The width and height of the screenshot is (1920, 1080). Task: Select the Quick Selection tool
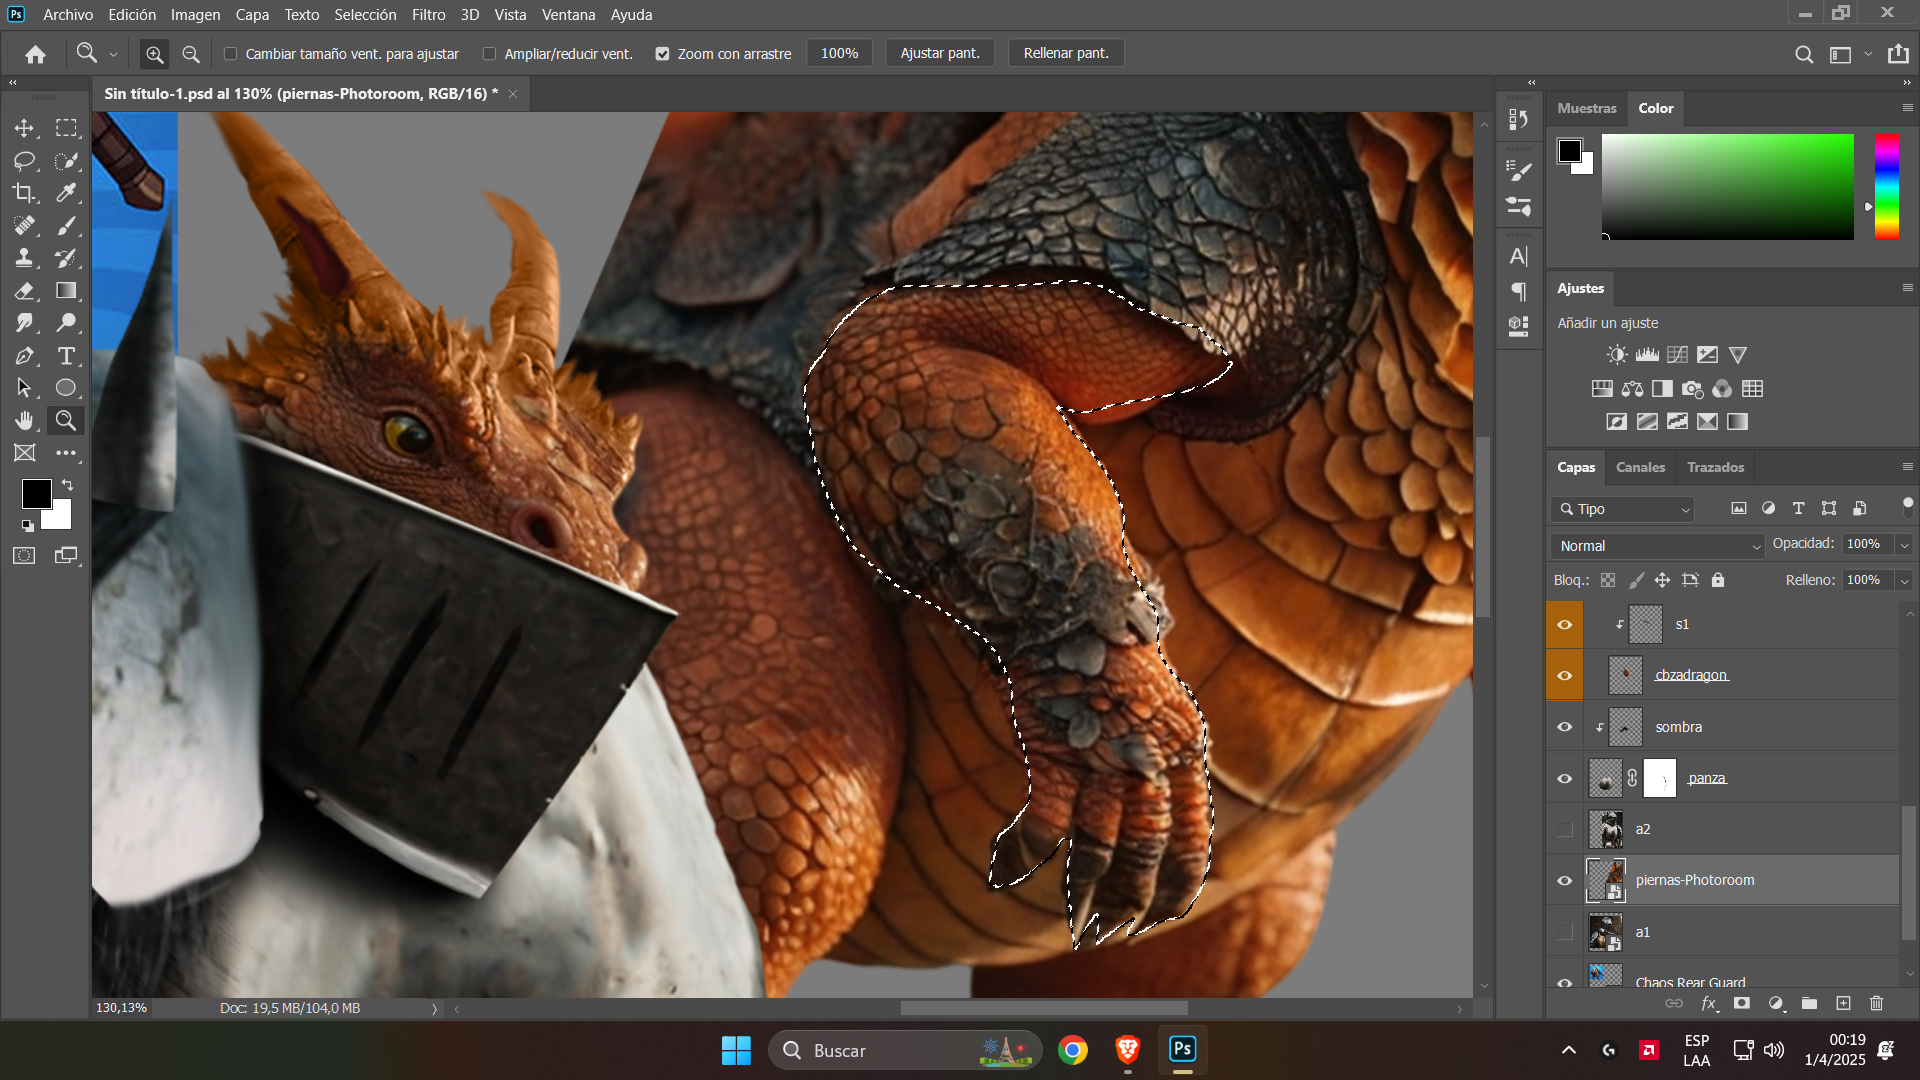66,161
